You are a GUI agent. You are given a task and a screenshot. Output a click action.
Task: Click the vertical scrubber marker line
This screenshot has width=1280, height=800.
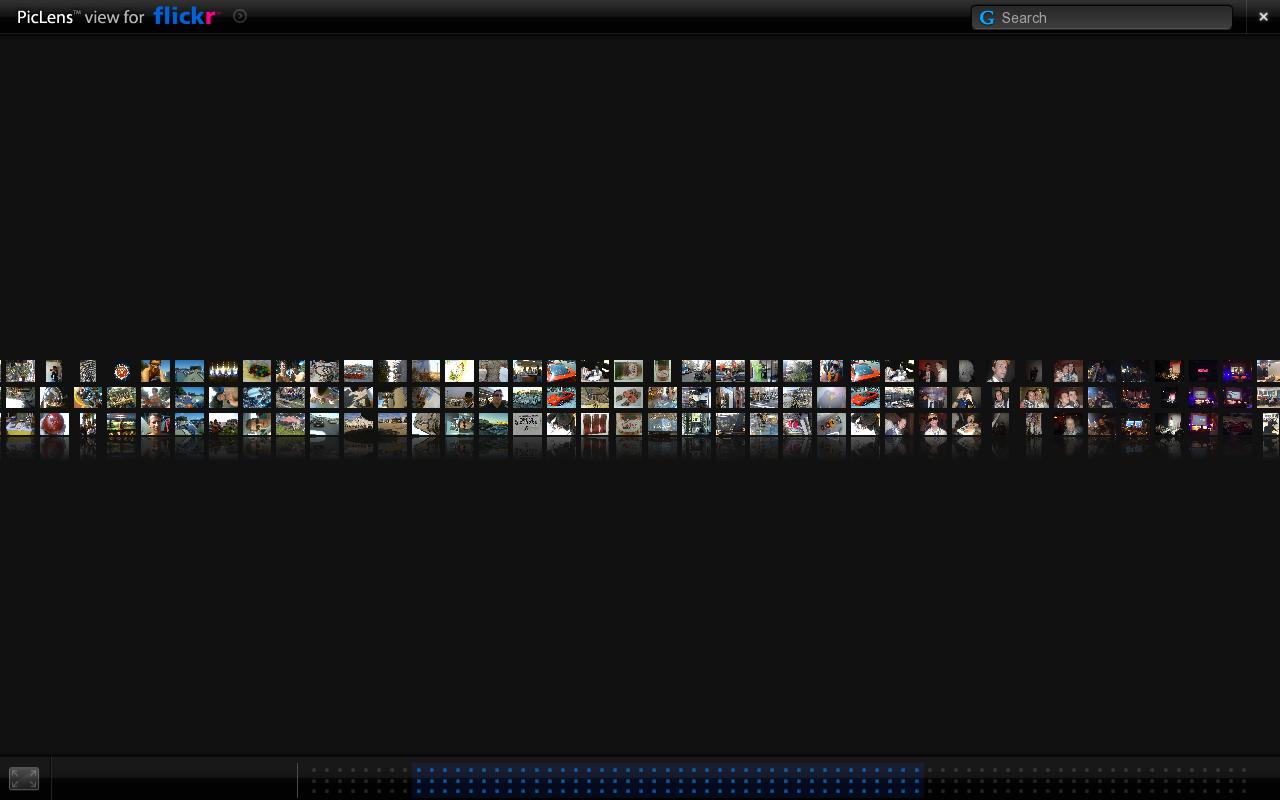(x=297, y=778)
